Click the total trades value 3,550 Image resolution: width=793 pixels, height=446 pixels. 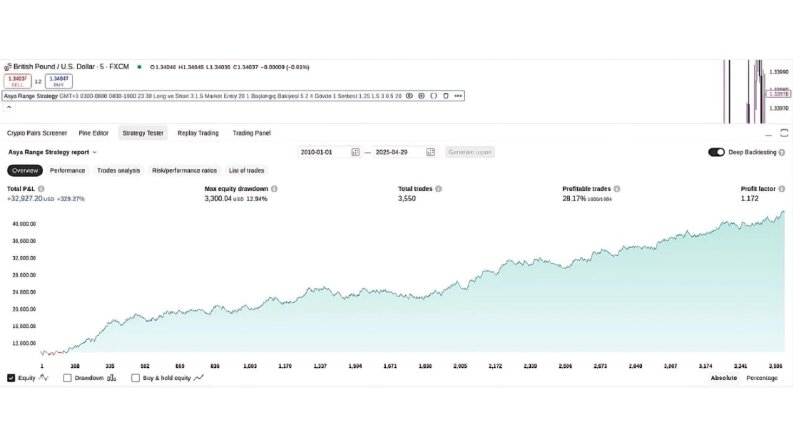pos(407,199)
